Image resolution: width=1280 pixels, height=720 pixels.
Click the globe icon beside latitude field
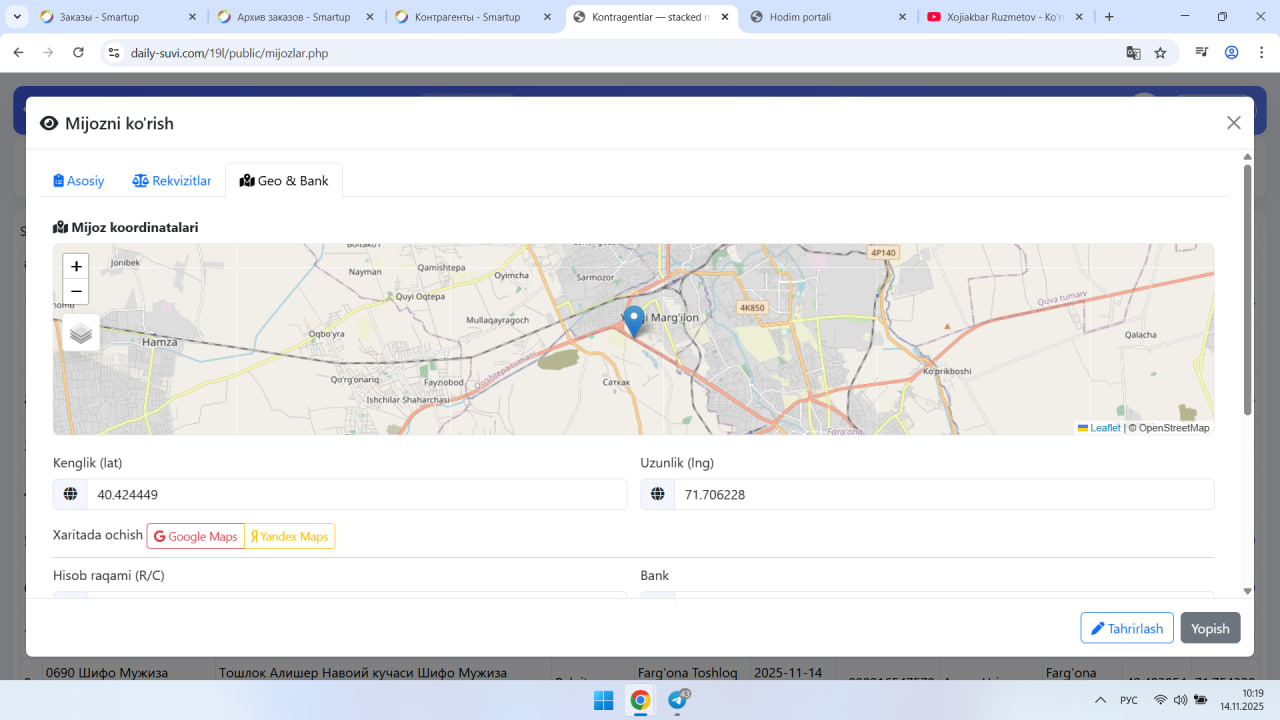click(70, 494)
